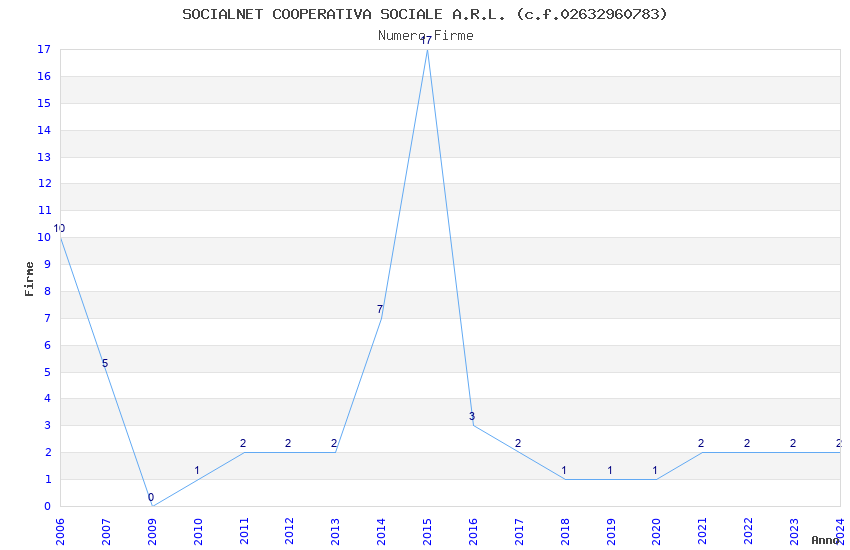Click the y-axis tick value 11
Image resolution: width=850 pixels, height=550 pixels.
44,210
